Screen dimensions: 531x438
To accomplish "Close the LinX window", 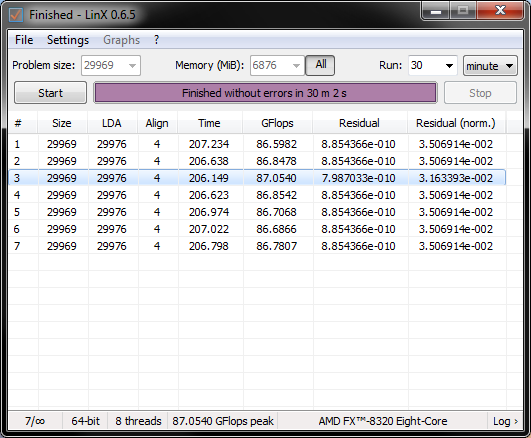I will (500, 11).
